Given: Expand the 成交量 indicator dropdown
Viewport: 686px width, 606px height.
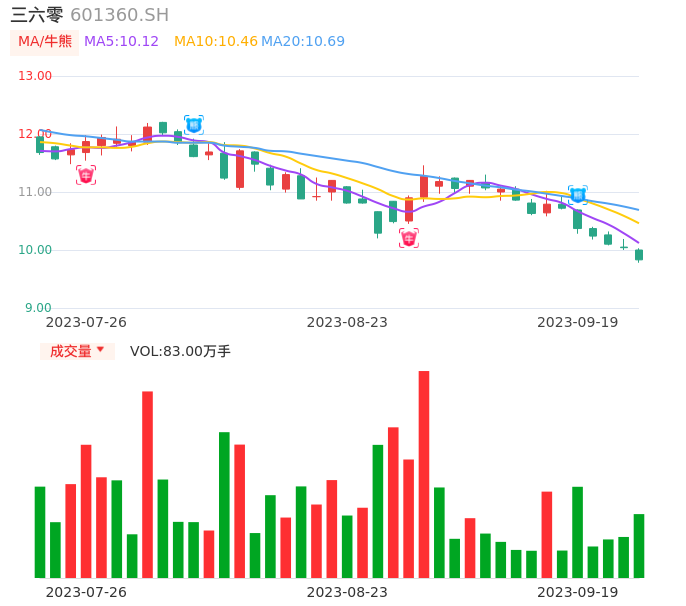Looking at the screenshot, I should [77, 351].
